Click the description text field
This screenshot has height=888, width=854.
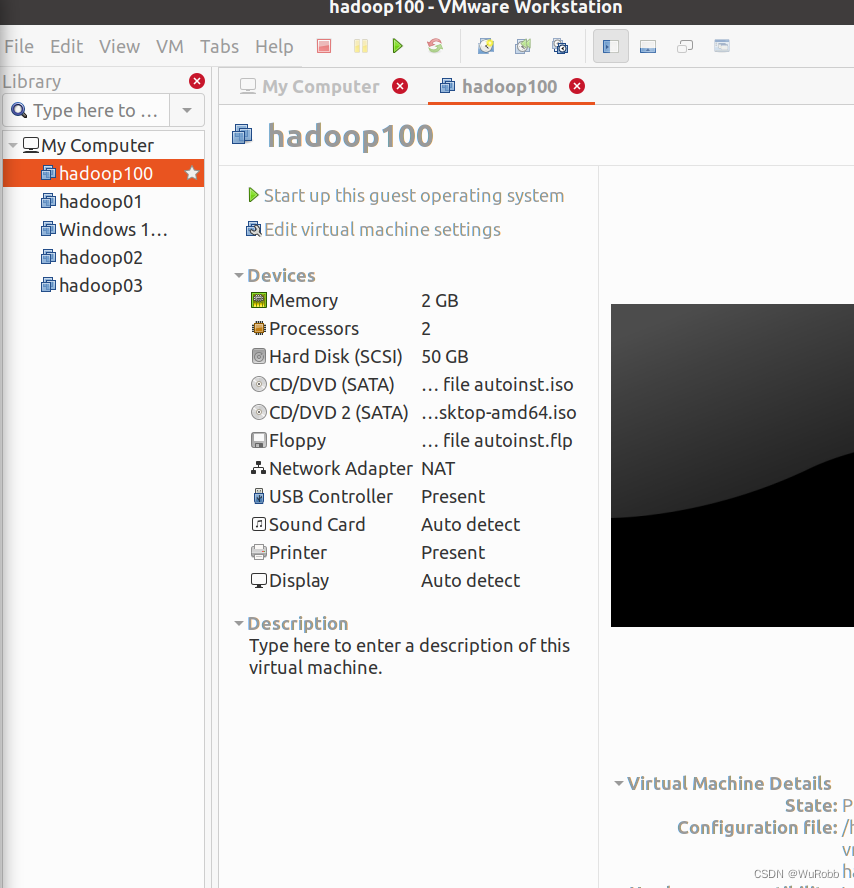pyautogui.click(x=409, y=656)
